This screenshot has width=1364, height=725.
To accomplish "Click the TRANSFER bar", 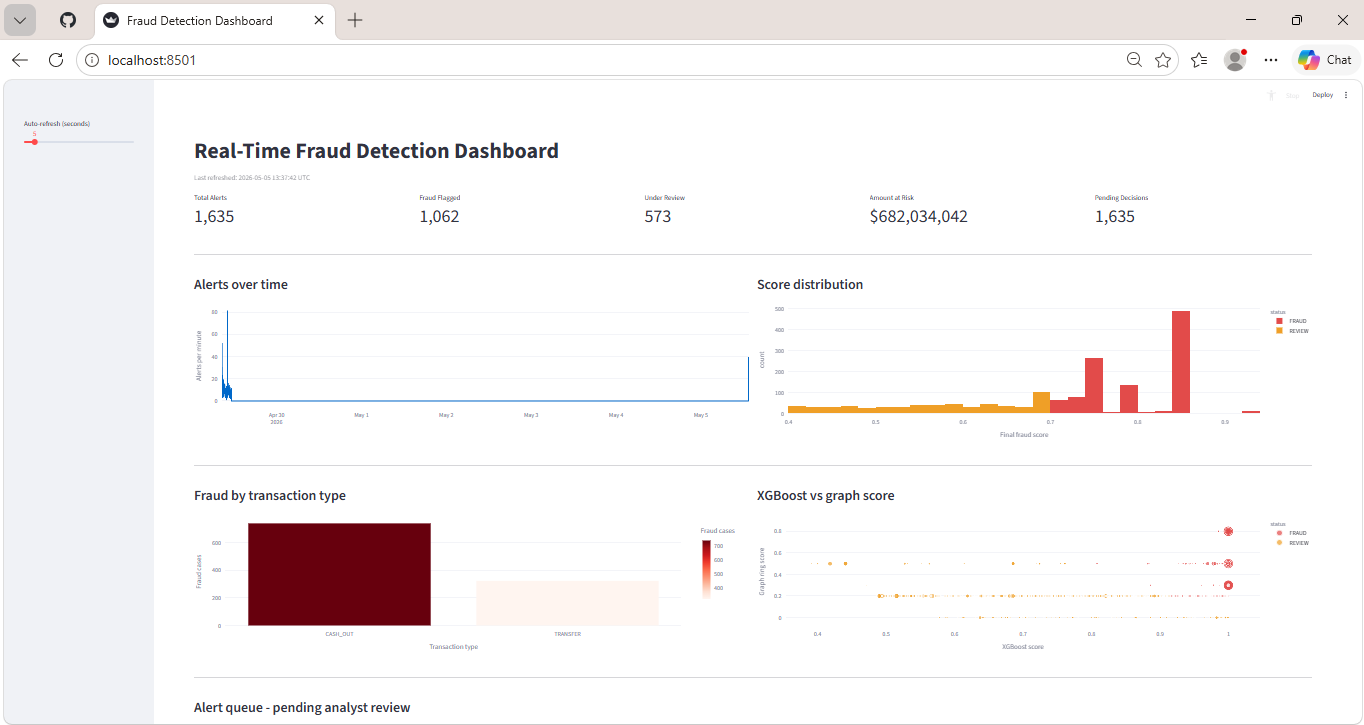I will pos(567,603).
